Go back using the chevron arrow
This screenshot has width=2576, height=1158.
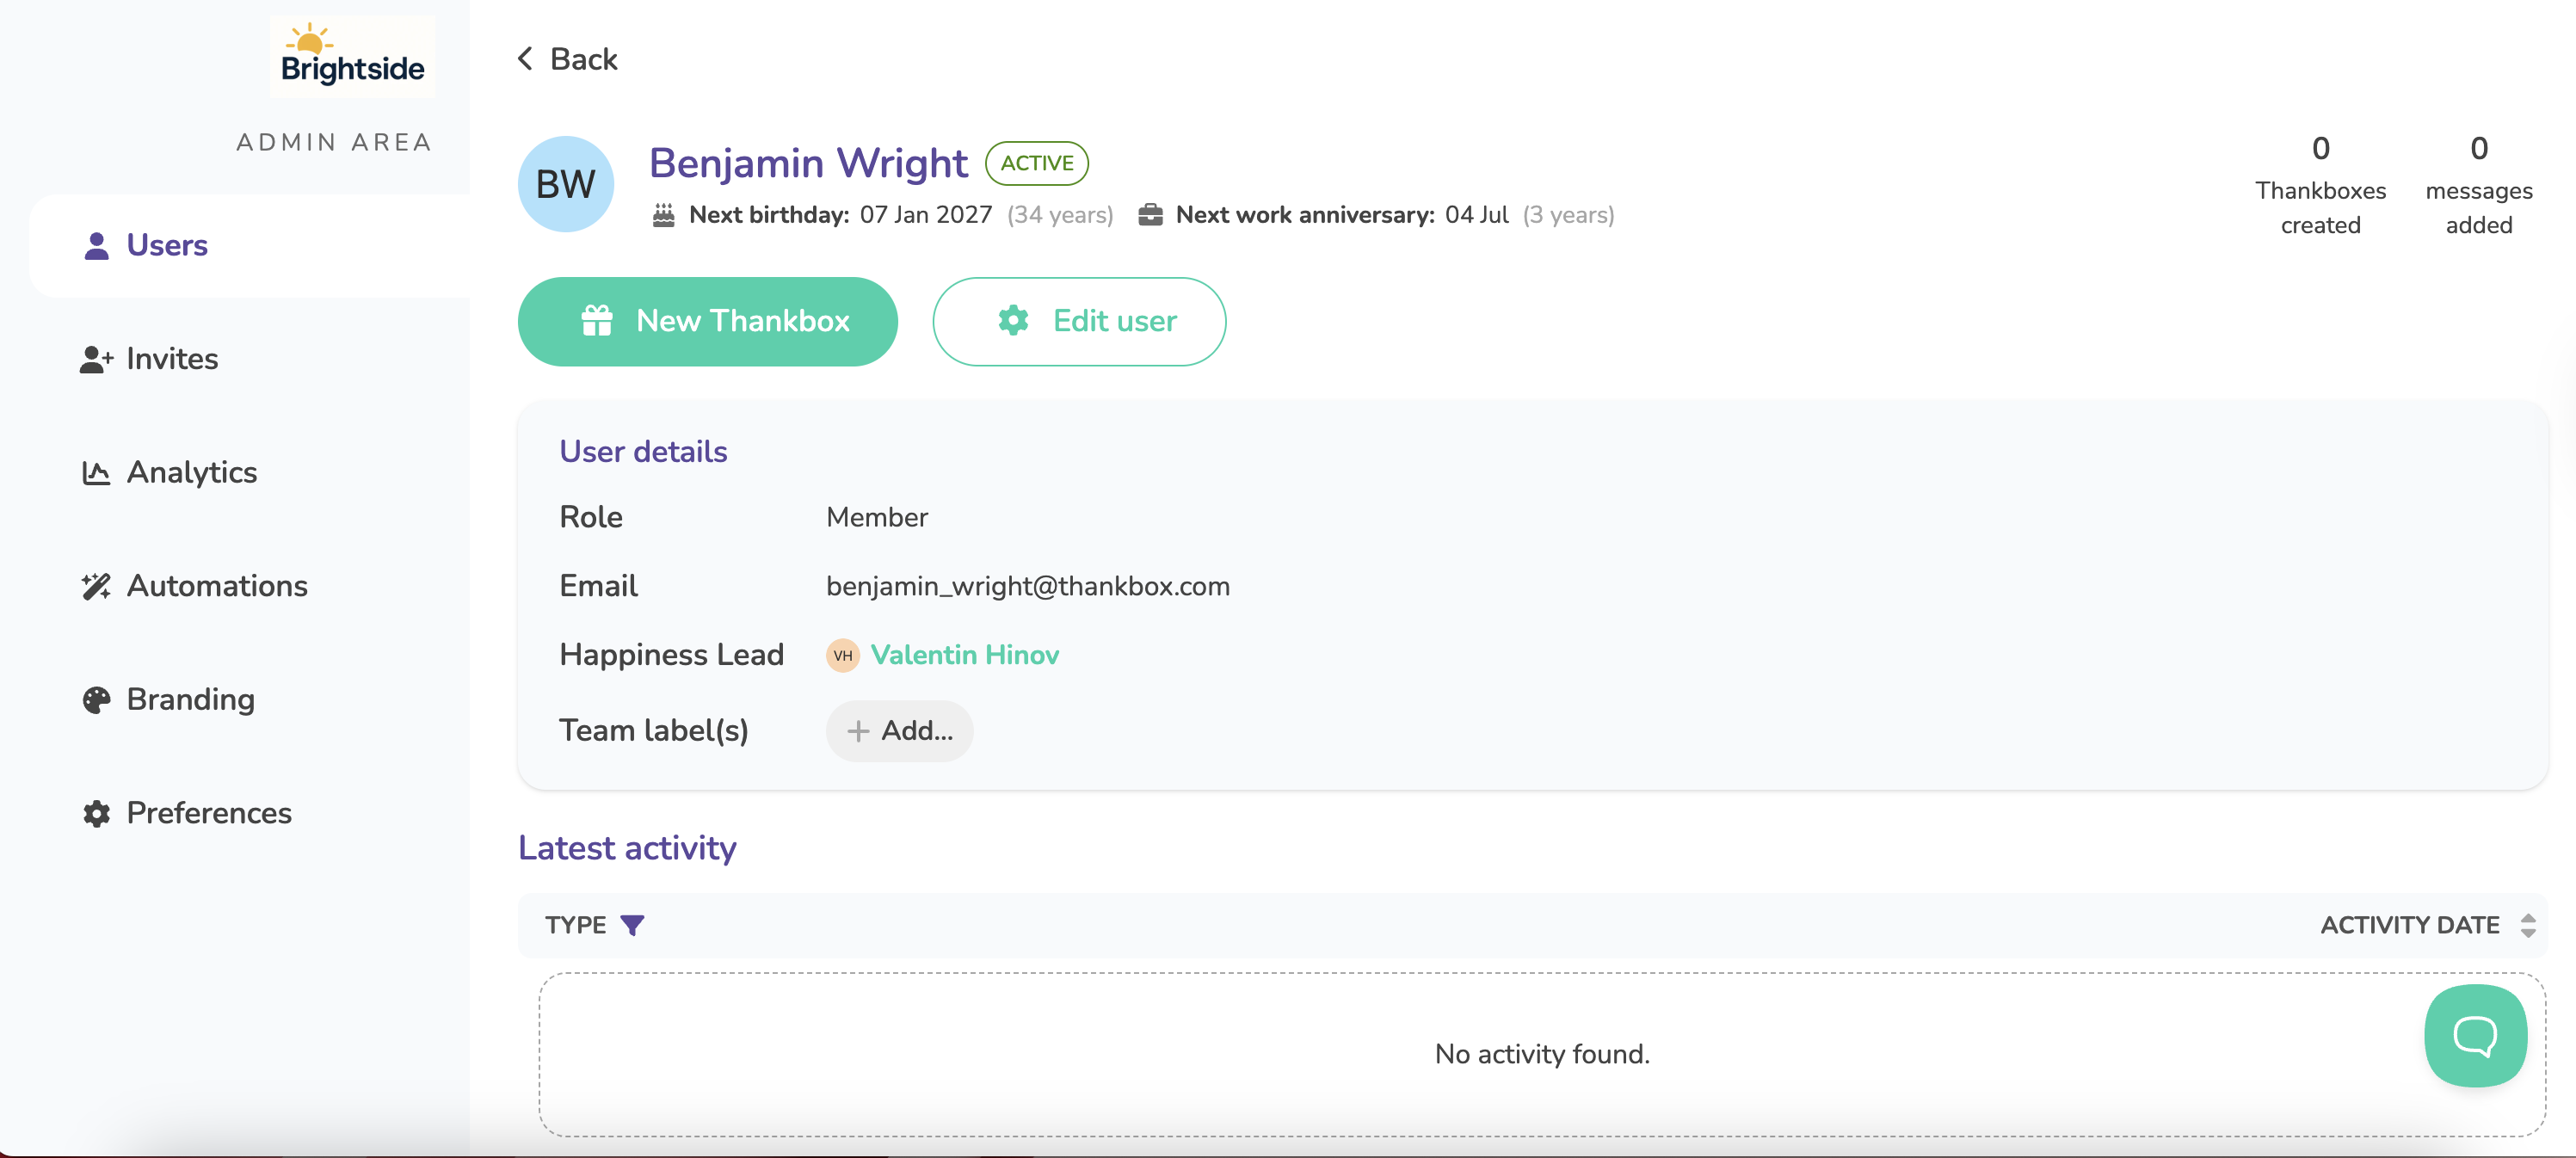pyautogui.click(x=526, y=59)
